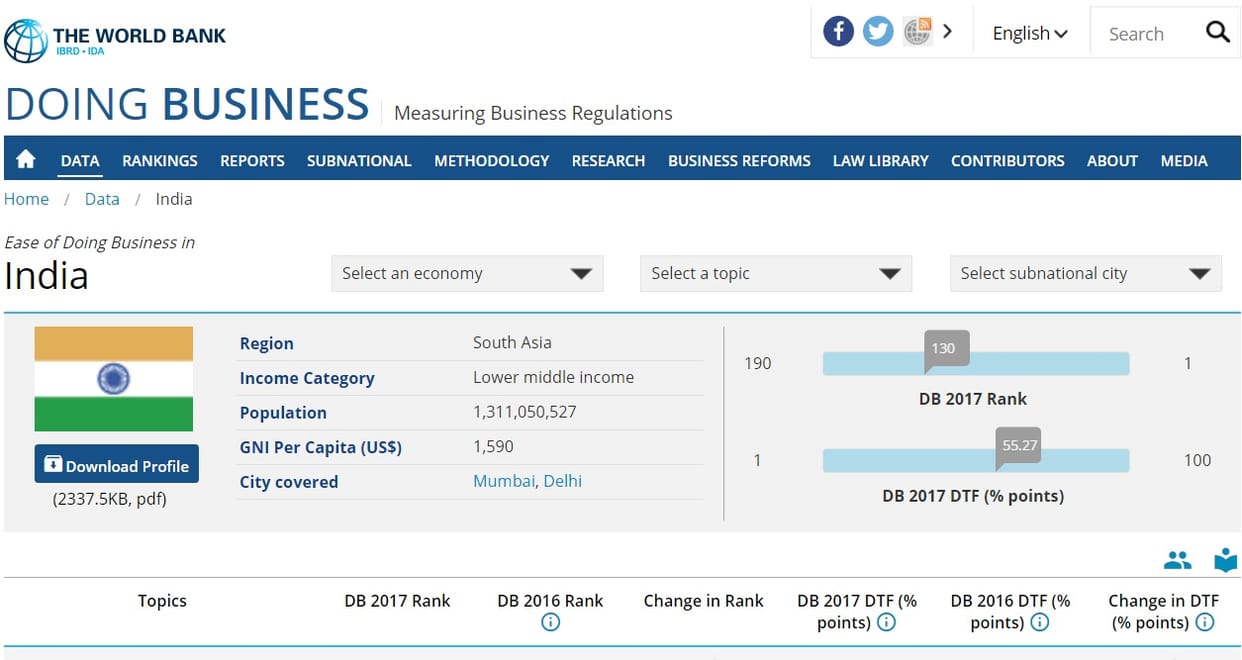The image size is (1242, 660).
Task: Click Home breadcrumb link
Action: click(x=26, y=199)
